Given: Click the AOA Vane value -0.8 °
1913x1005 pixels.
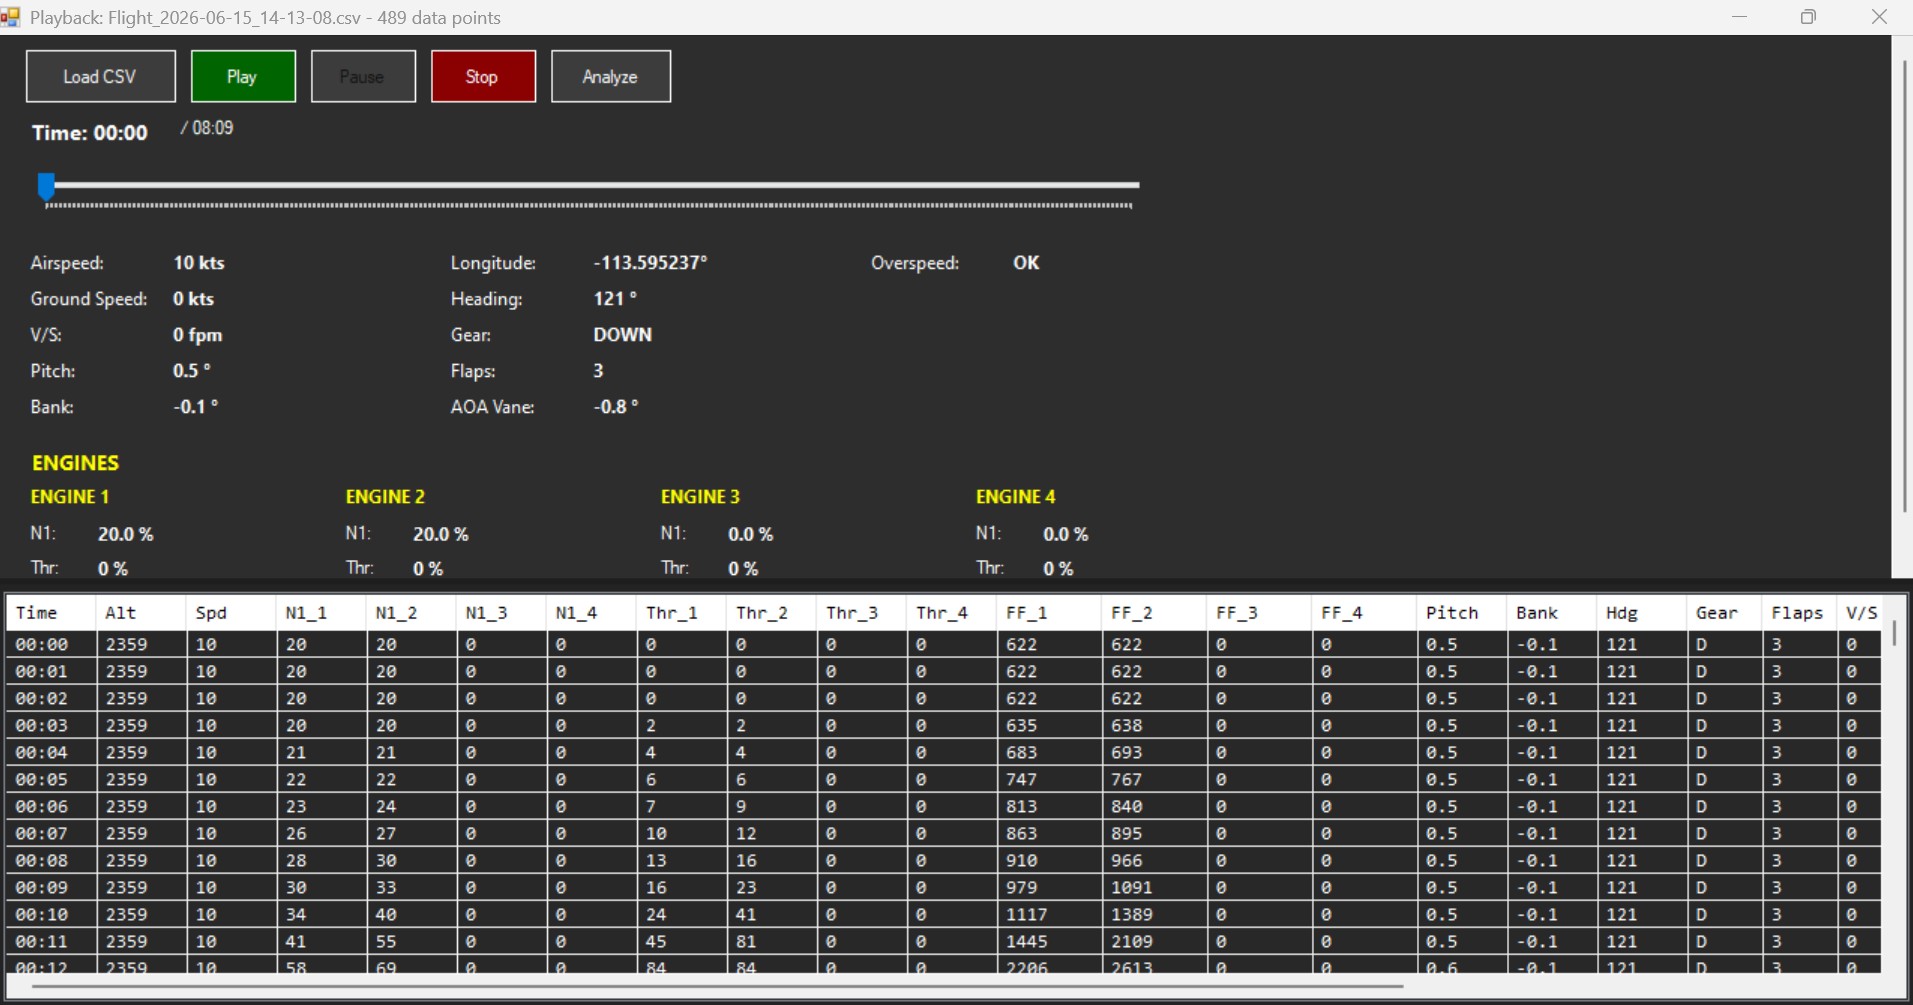Looking at the screenshot, I should 615,407.
